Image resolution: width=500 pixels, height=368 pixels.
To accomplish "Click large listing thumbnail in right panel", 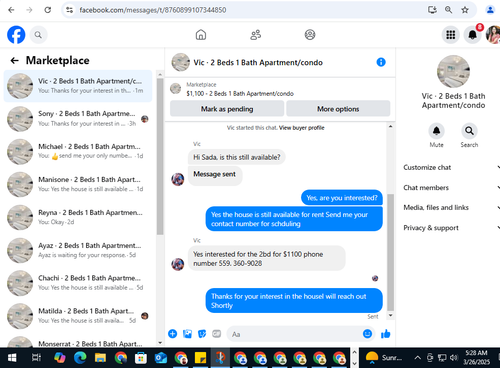I will pos(453,71).
